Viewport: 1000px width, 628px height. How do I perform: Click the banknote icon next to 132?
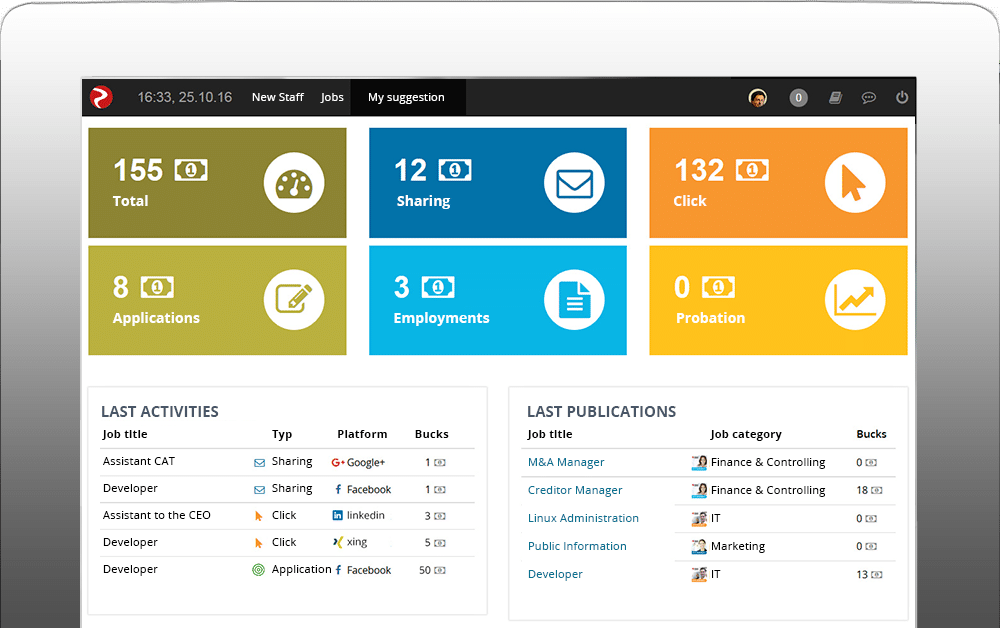pos(753,170)
